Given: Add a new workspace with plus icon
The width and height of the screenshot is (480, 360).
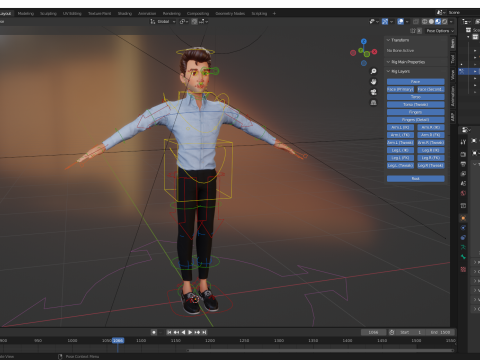Looking at the screenshot, I should pos(274,13).
